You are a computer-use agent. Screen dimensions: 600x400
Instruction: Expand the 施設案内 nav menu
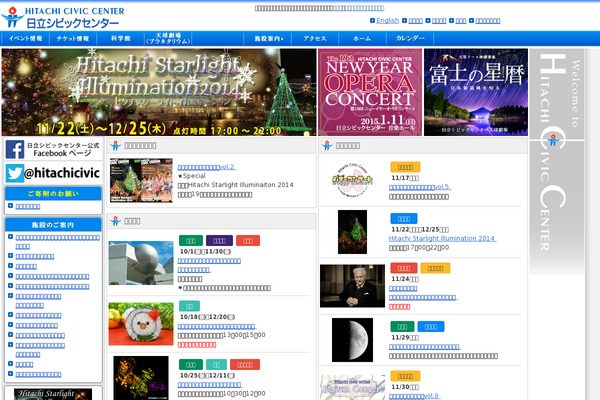(x=268, y=39)
